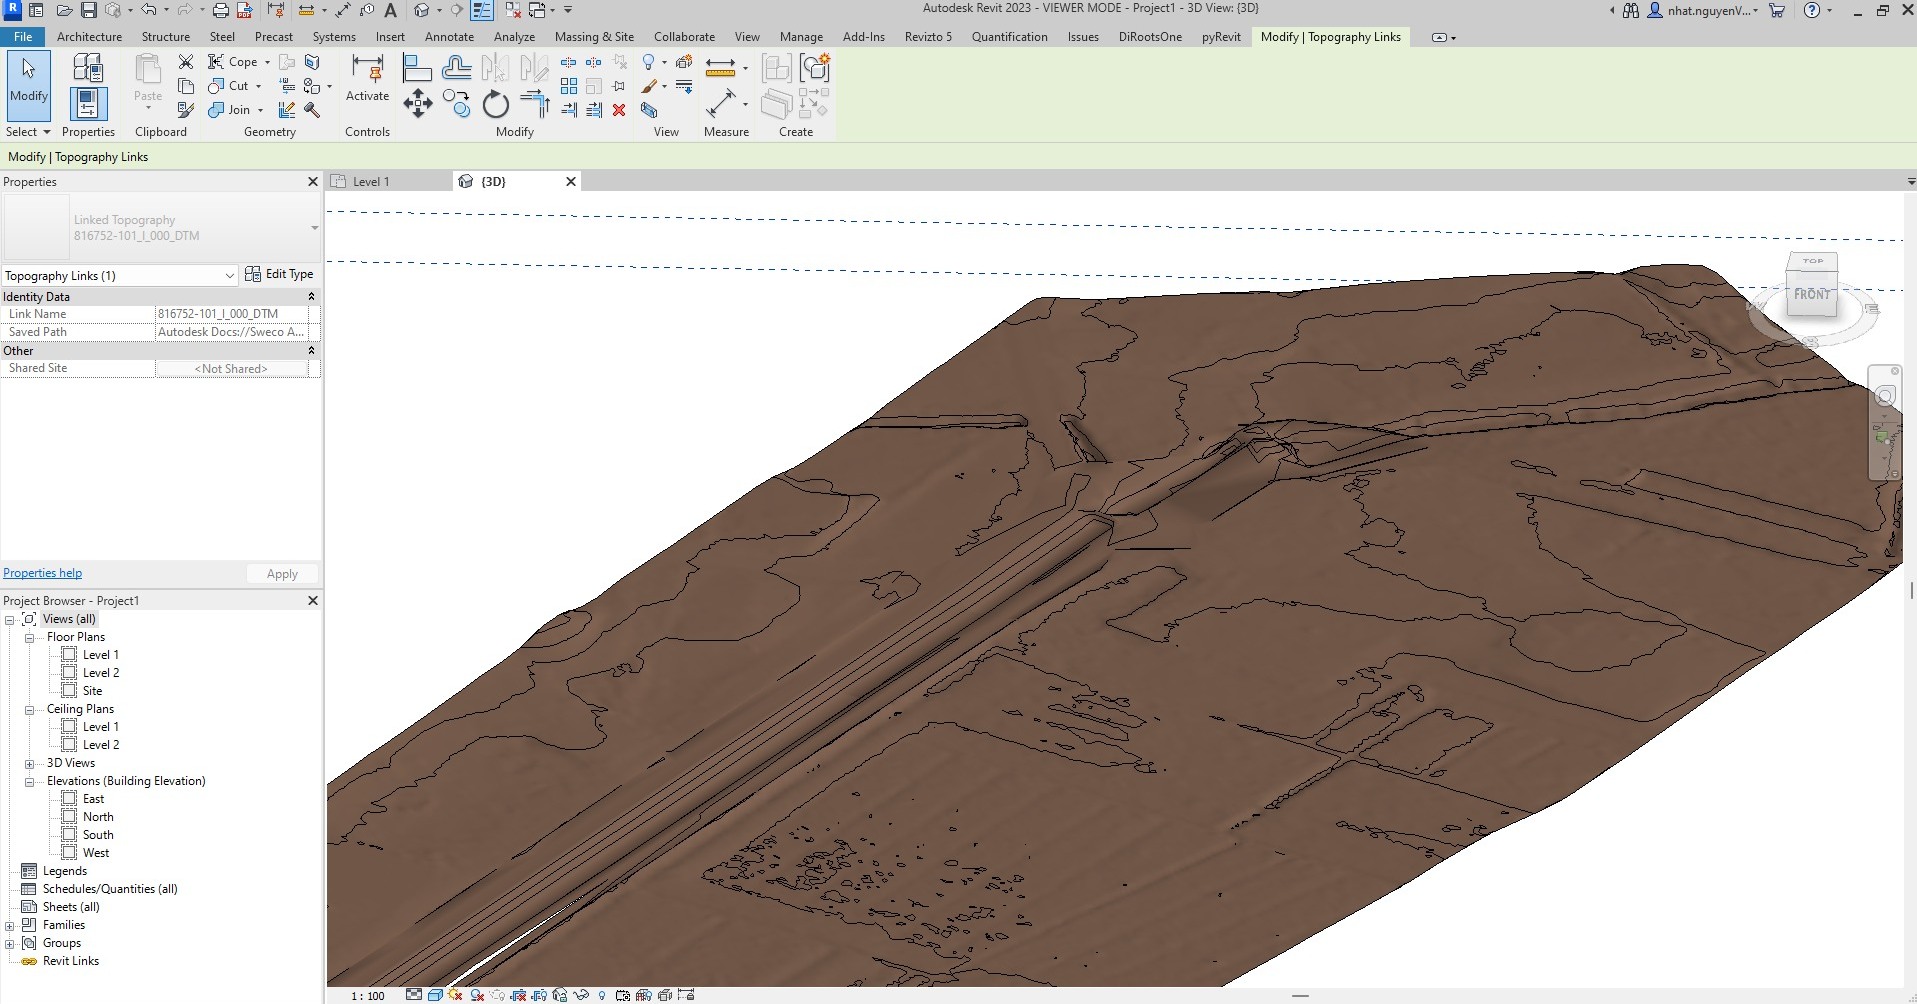Open Visual Style in view control bar
The image size is (1917, 1004).
(x=435, y=995)
